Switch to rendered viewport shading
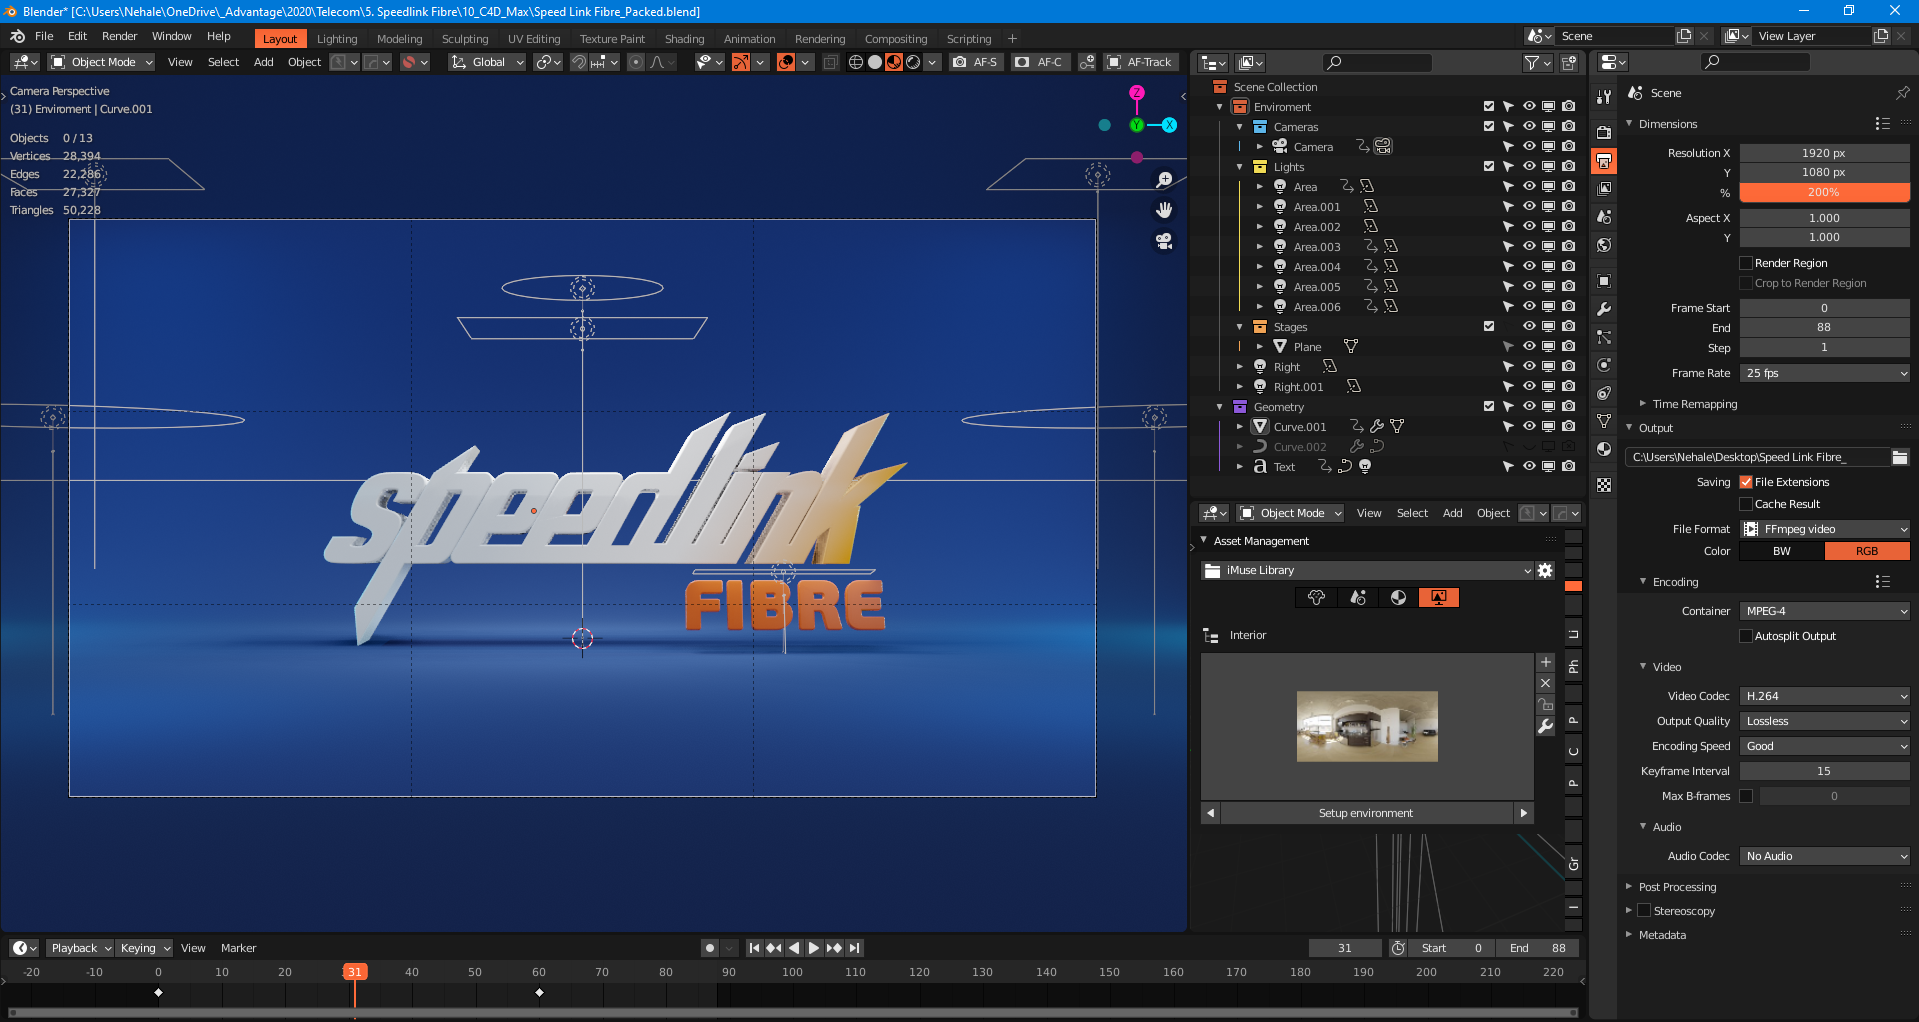The height and width of the screenshot is (1022, 1919). (x=913, y=62)
